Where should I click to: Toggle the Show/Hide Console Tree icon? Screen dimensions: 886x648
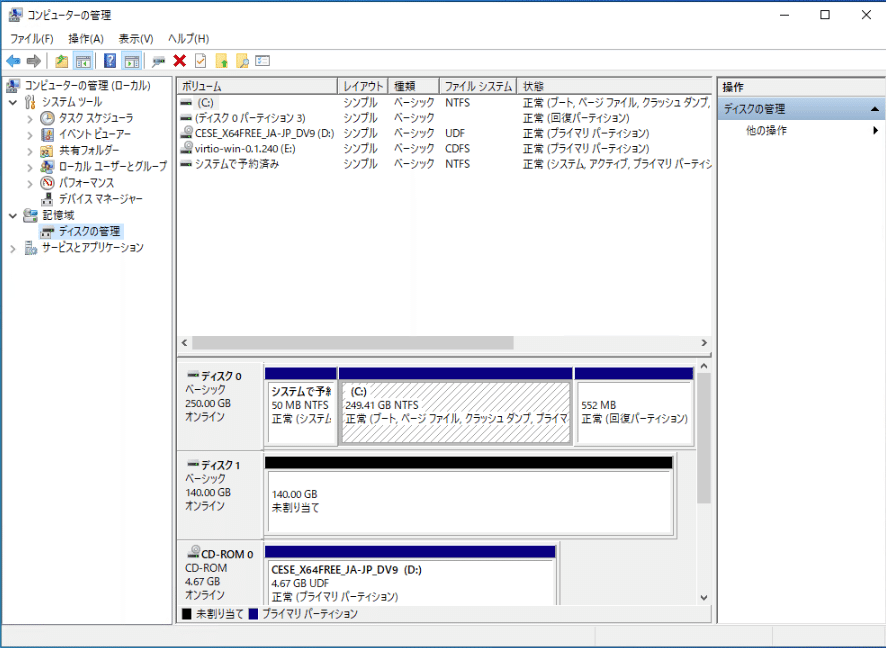coord(83,61)
